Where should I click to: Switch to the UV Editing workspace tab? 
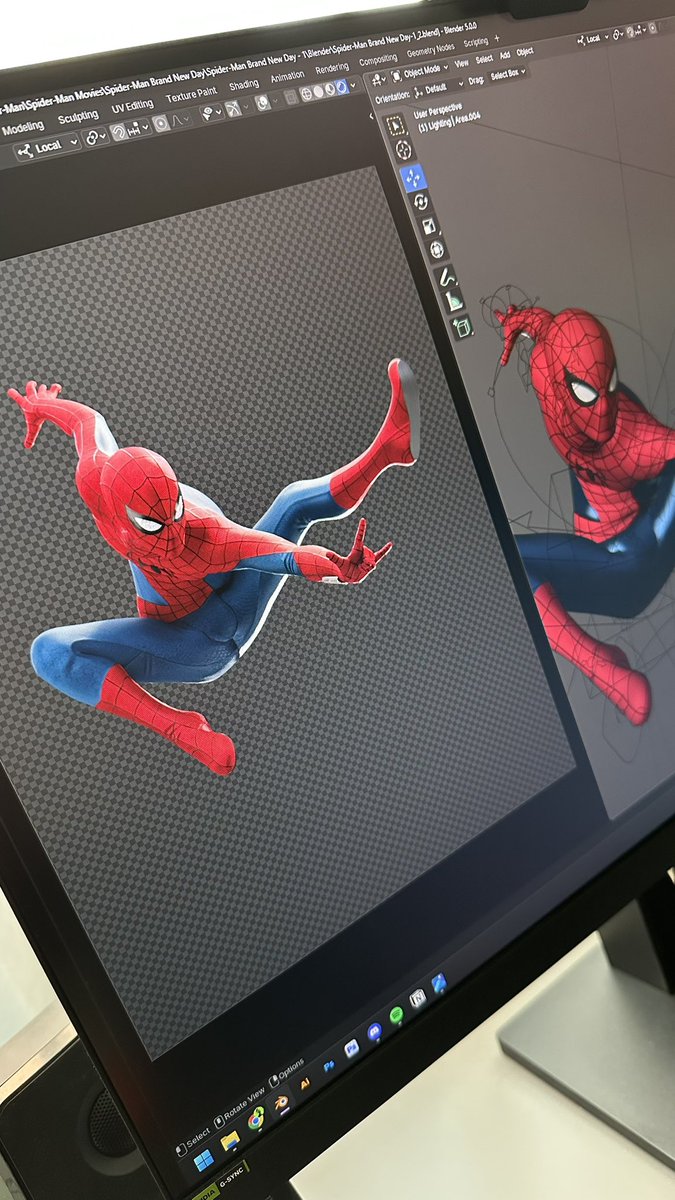(x=132, y=106)
